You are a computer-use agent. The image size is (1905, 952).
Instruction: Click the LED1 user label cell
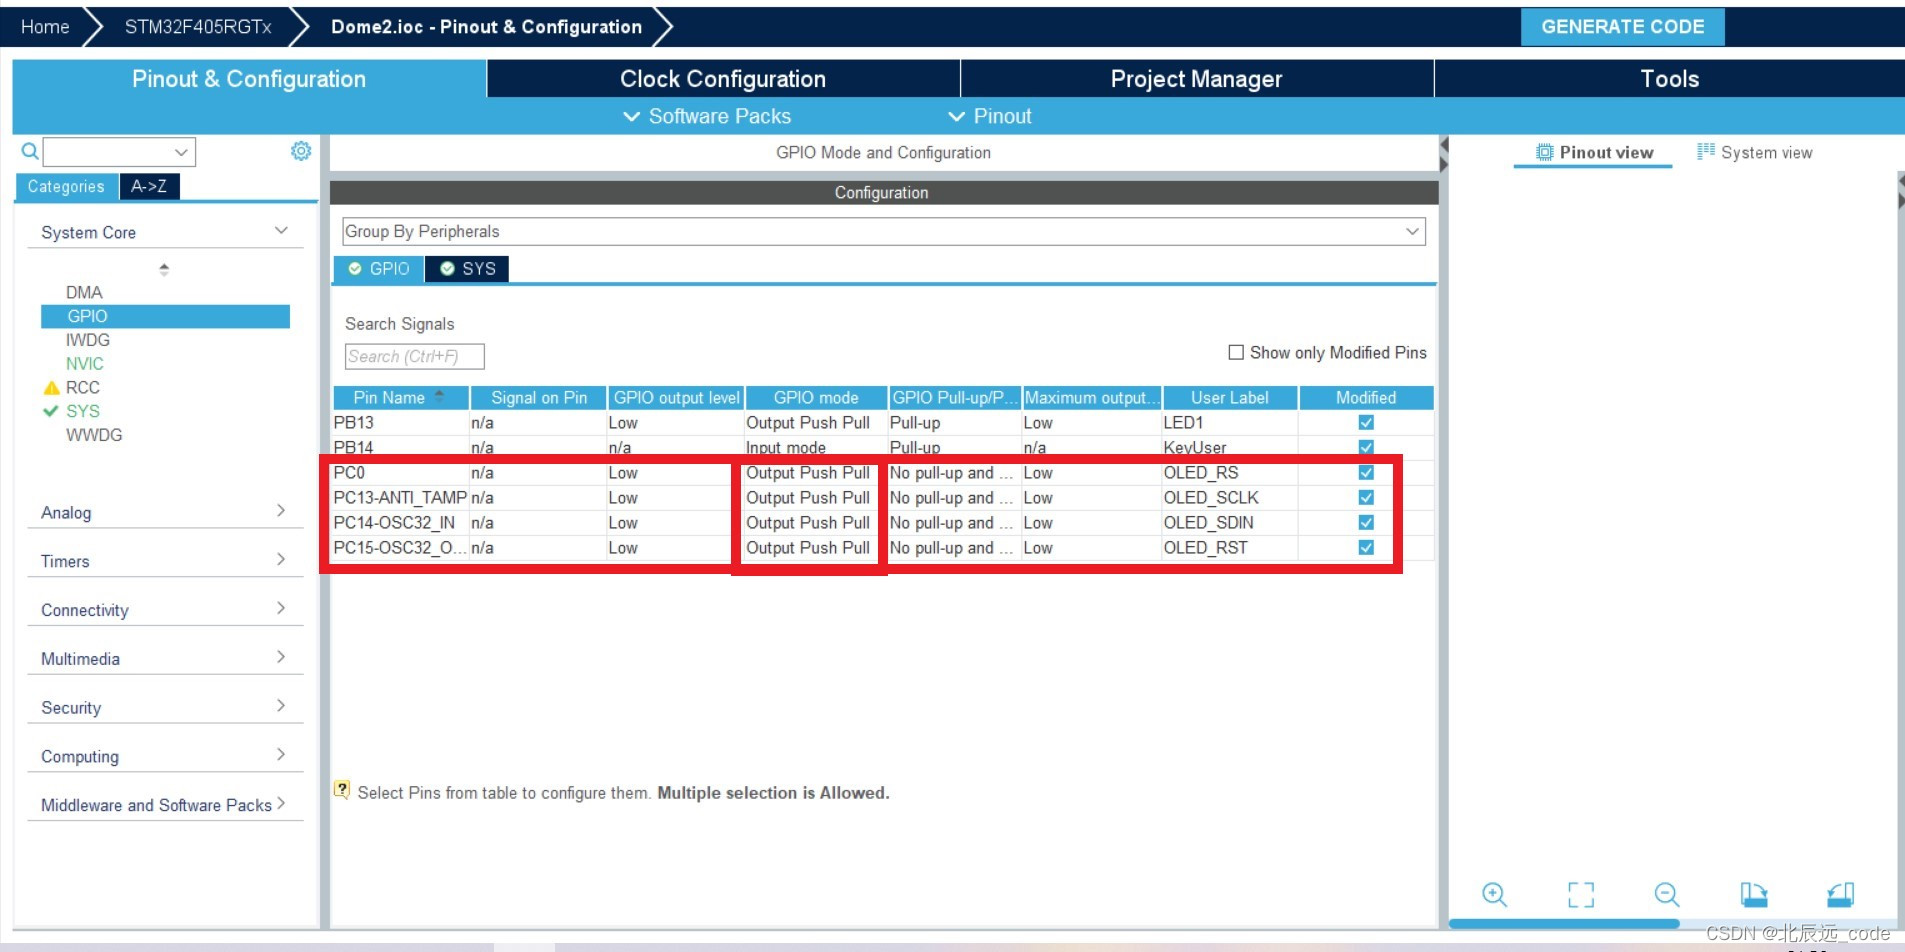click(x=1230, y=422)
